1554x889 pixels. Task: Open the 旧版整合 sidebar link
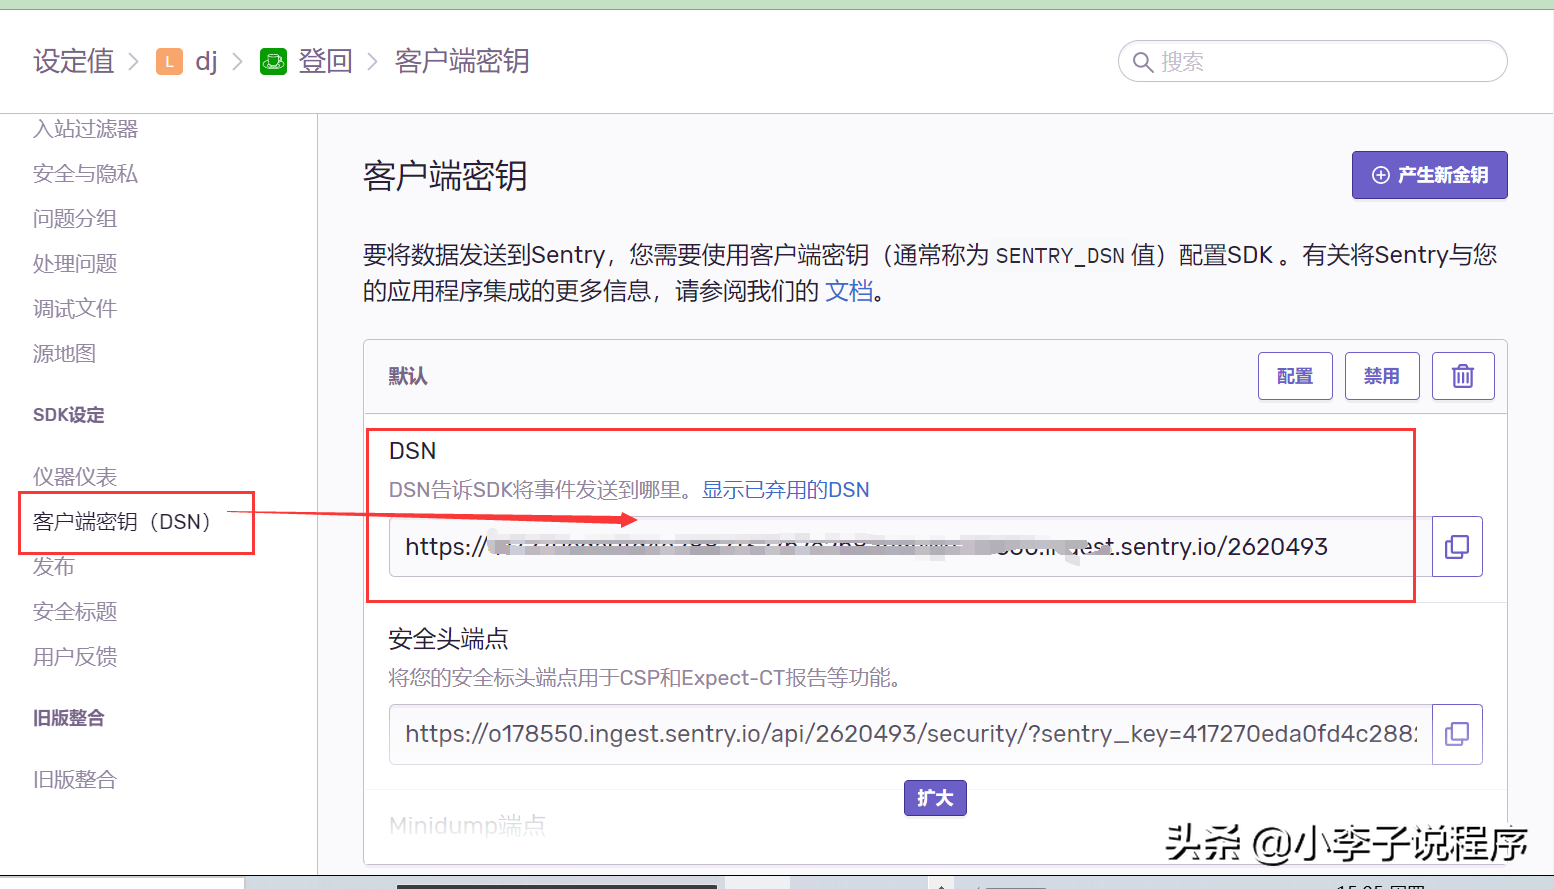click(75, 780)
